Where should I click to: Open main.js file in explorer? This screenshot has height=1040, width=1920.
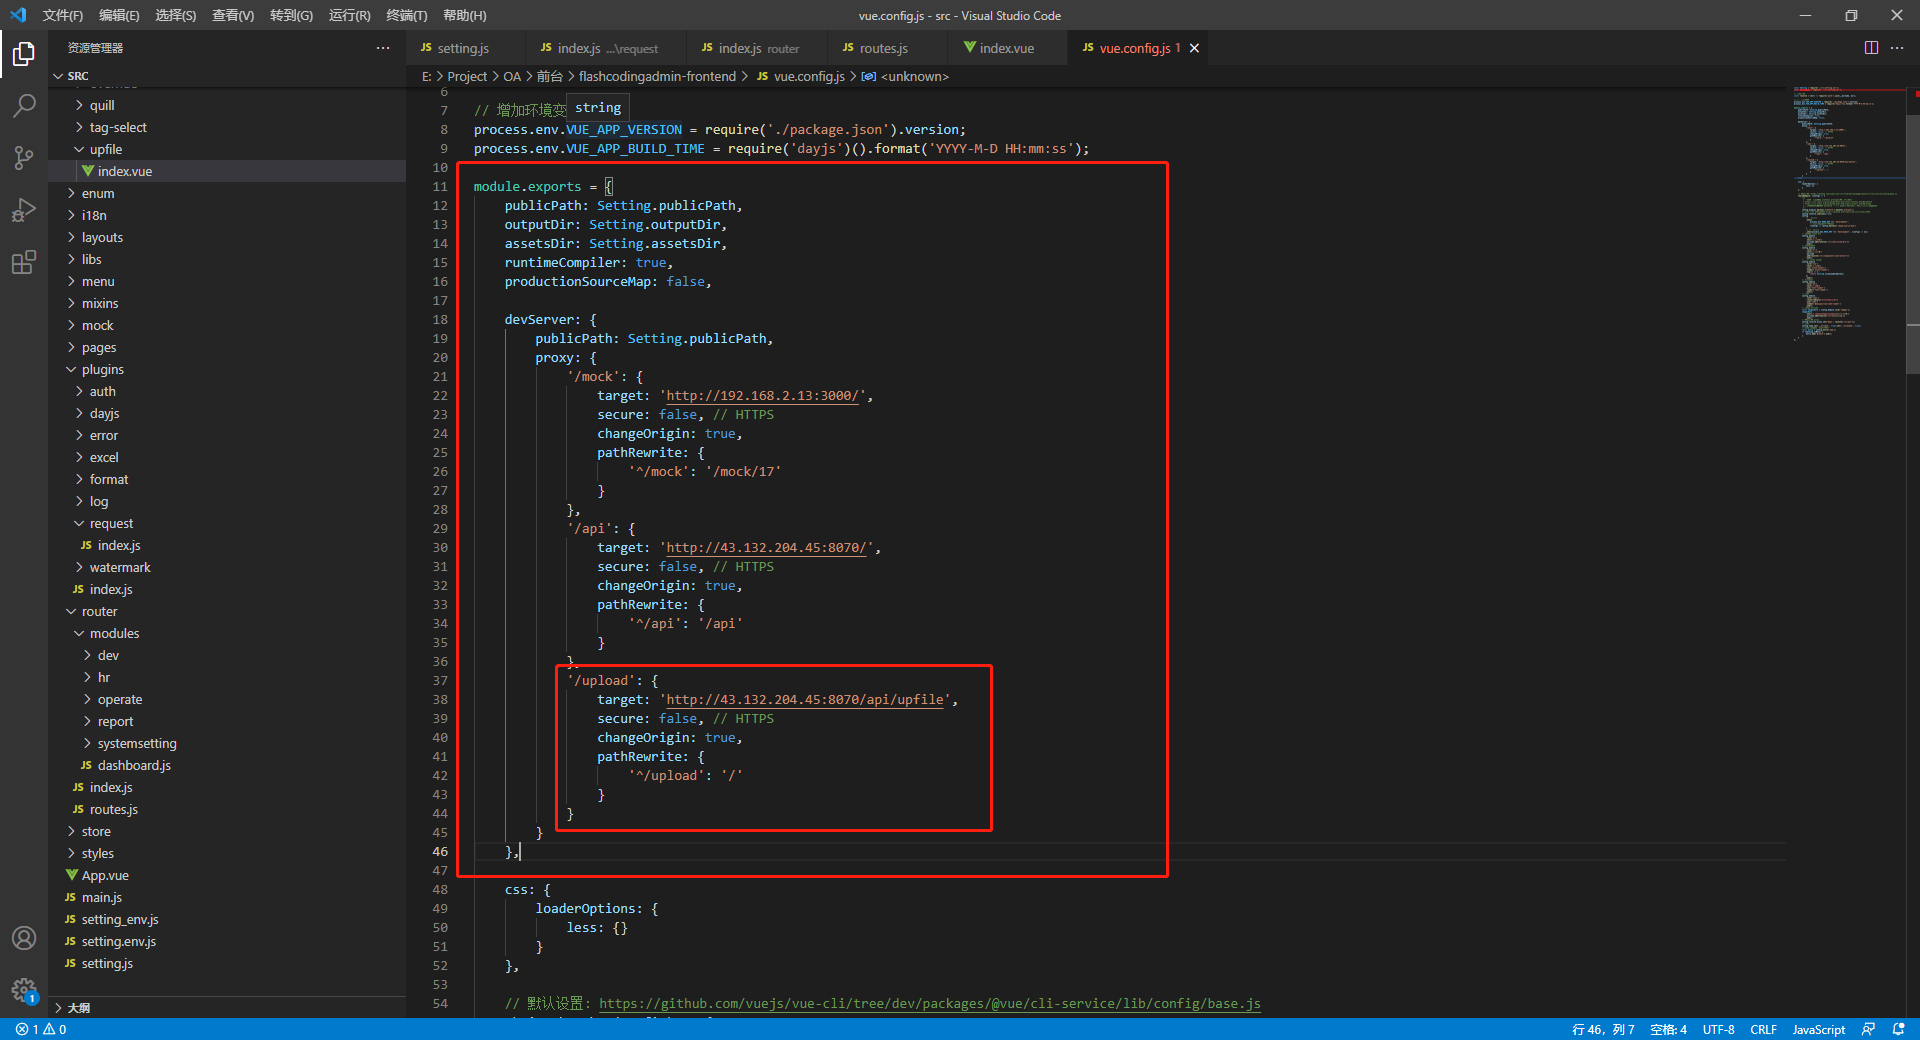227,897
